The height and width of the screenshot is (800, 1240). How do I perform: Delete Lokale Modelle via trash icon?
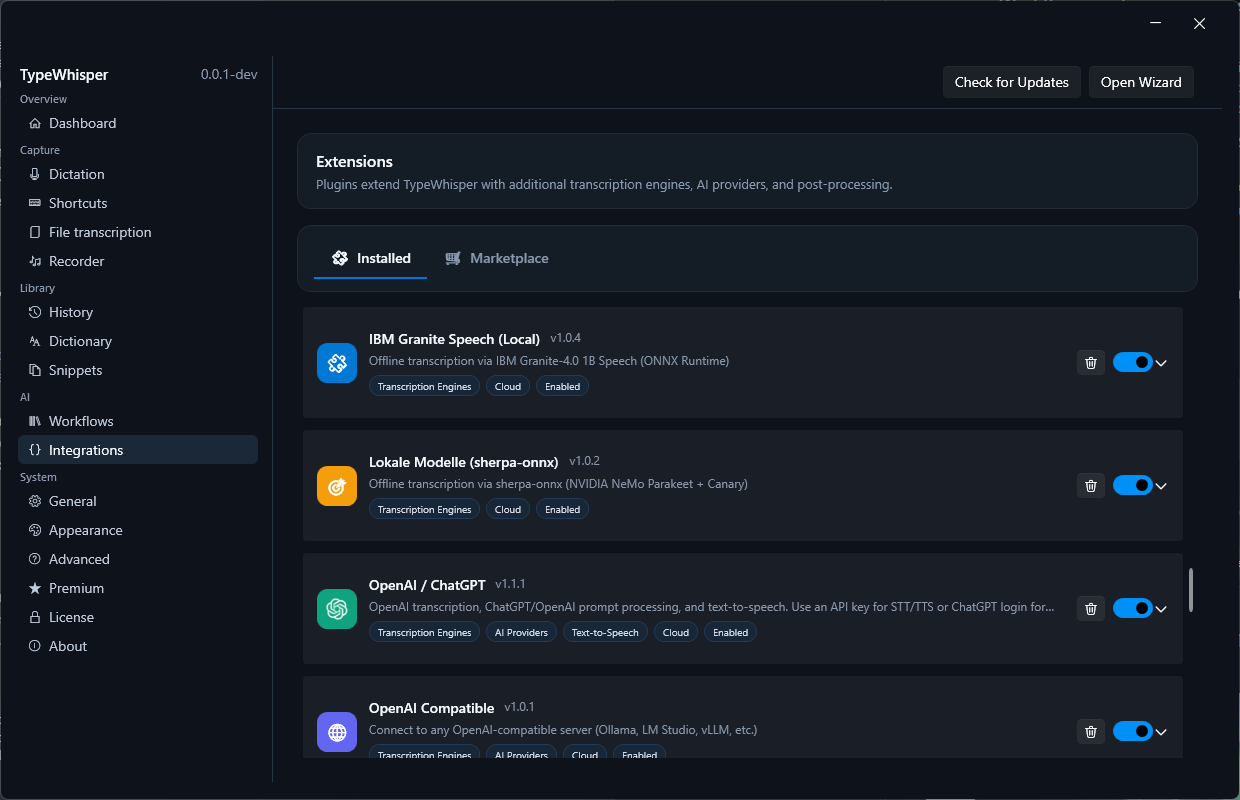pos(1091,485)
